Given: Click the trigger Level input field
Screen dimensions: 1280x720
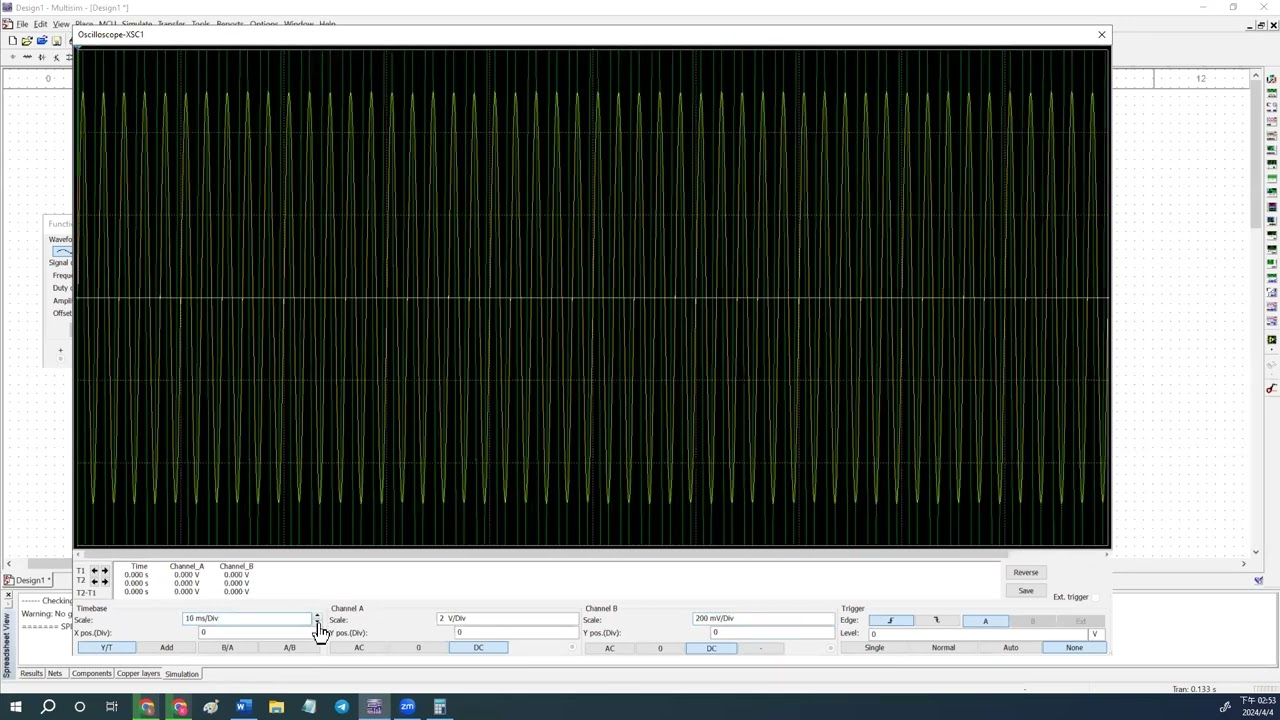Looking at the screenshot, I should [x=978, y=634].
